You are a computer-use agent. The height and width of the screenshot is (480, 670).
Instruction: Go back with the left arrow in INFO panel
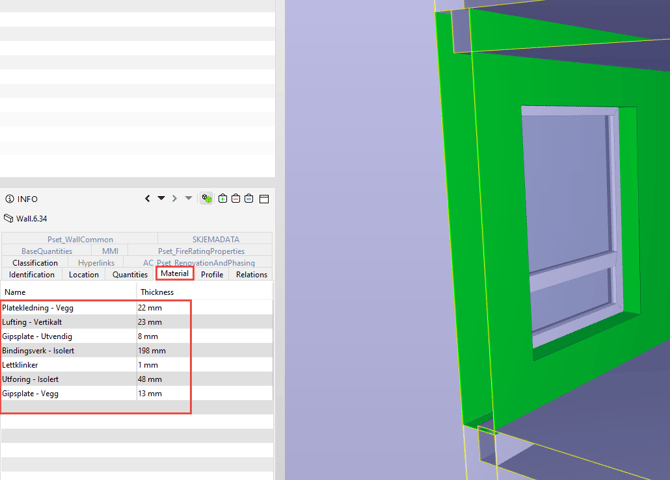[x=147, y=198]
